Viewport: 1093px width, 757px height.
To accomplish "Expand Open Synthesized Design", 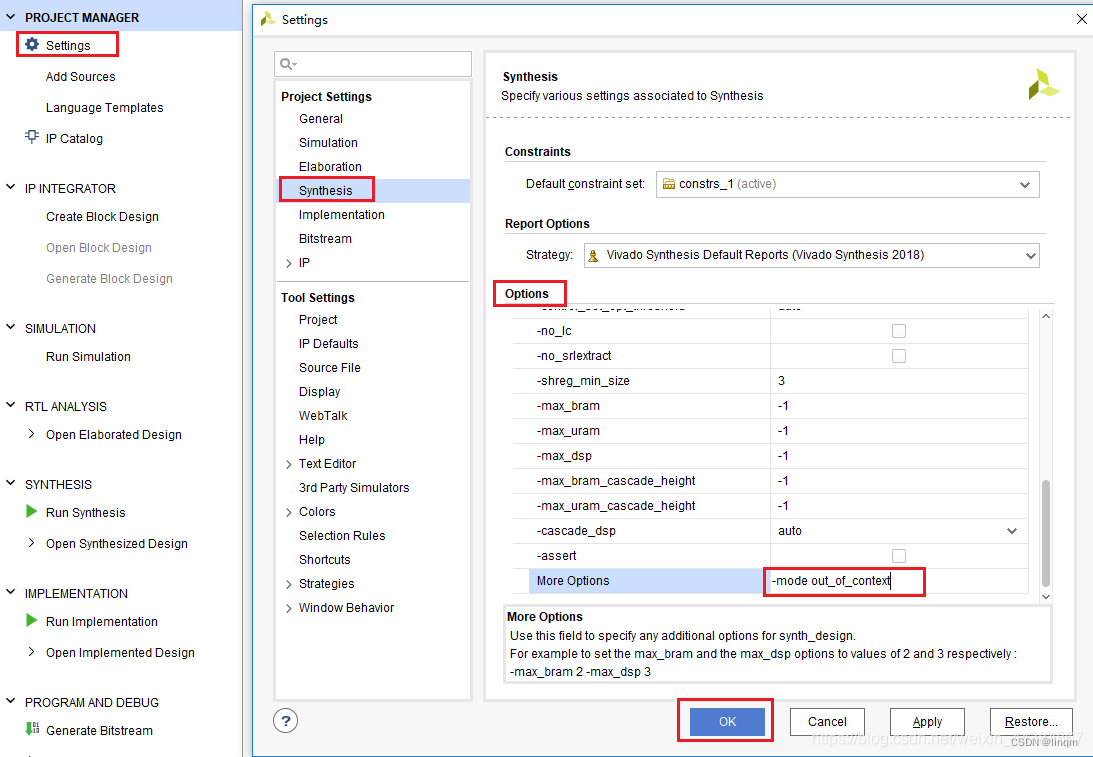I will pyautogui.click(x=31, y=542).
